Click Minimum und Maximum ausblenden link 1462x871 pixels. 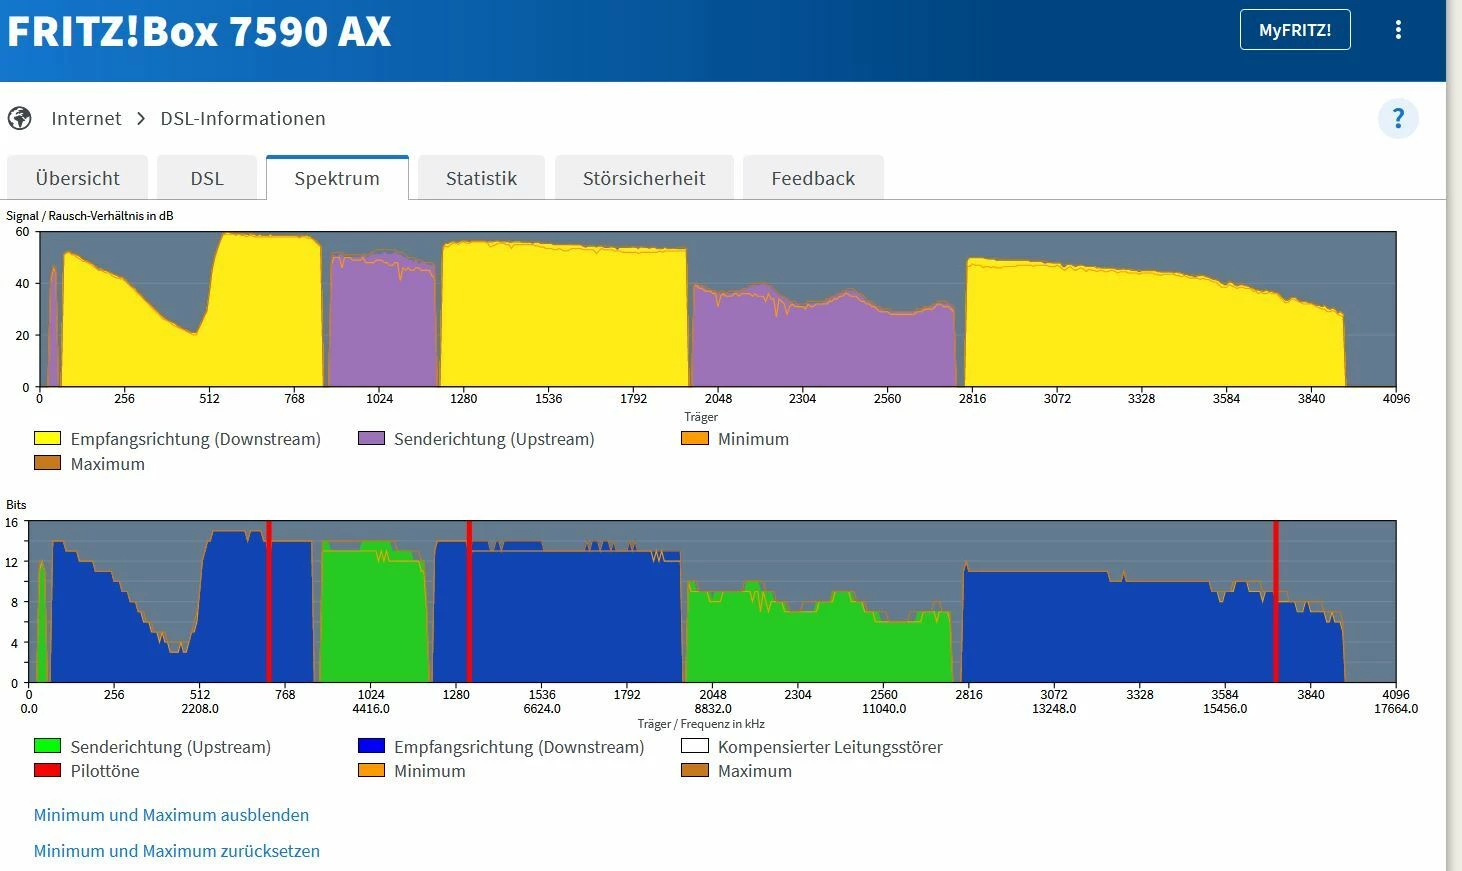tap(171, 815)
